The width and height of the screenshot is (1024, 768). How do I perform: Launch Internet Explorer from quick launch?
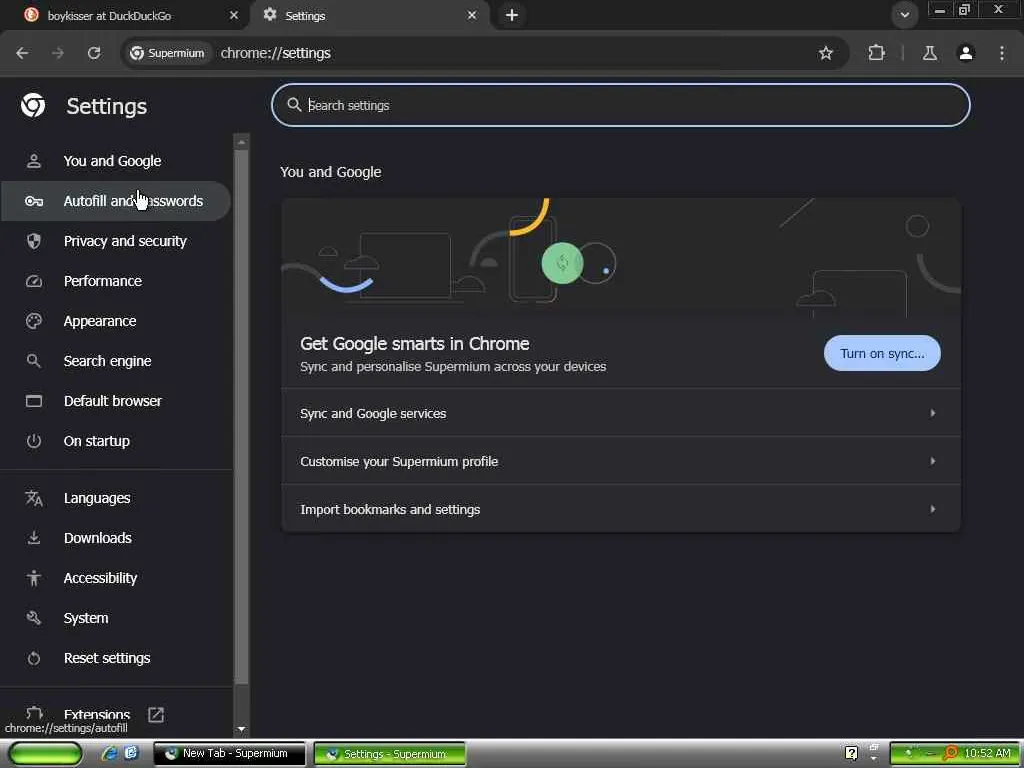pos(110,753)
